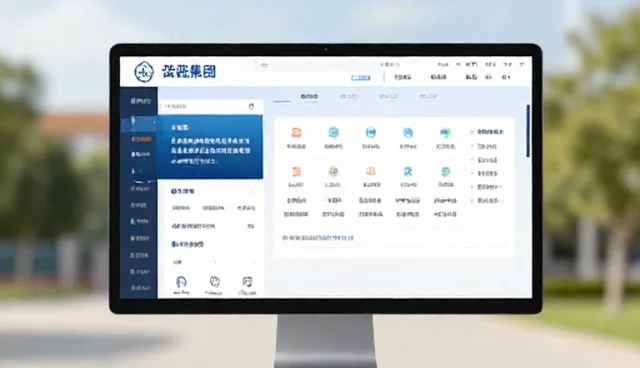
Task: Open the middle icon in top grid row
Action: 371,133
